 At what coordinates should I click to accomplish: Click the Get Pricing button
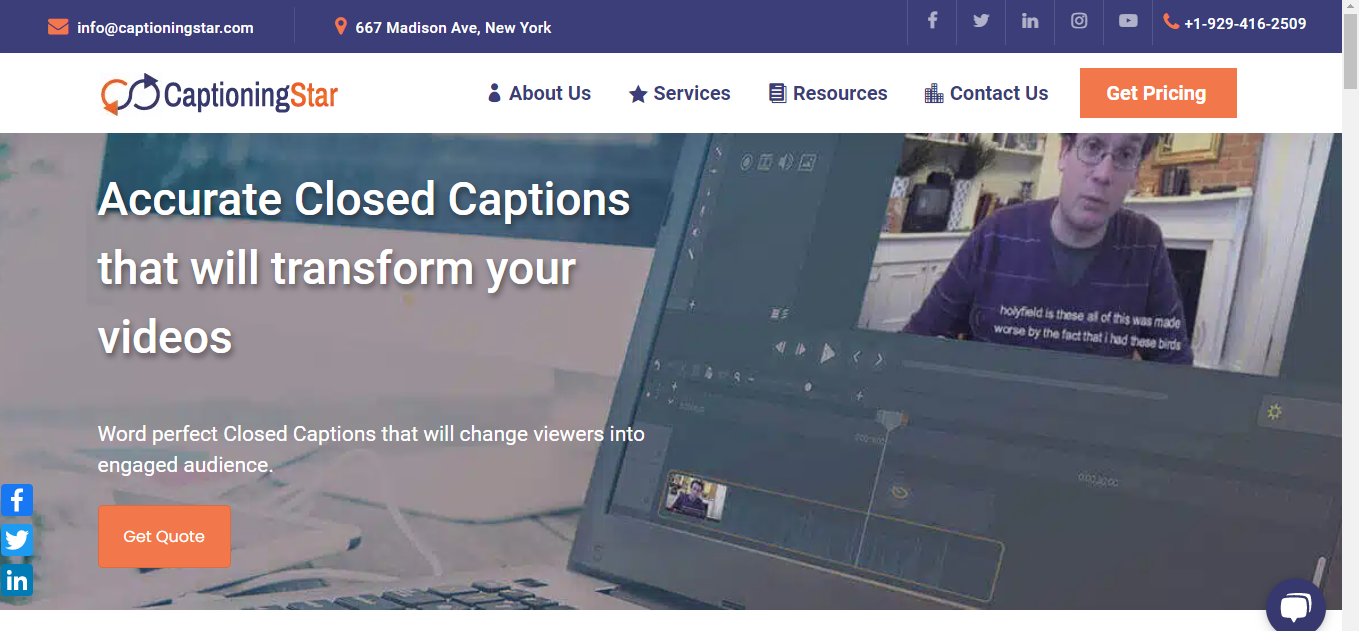[1158, 93]
